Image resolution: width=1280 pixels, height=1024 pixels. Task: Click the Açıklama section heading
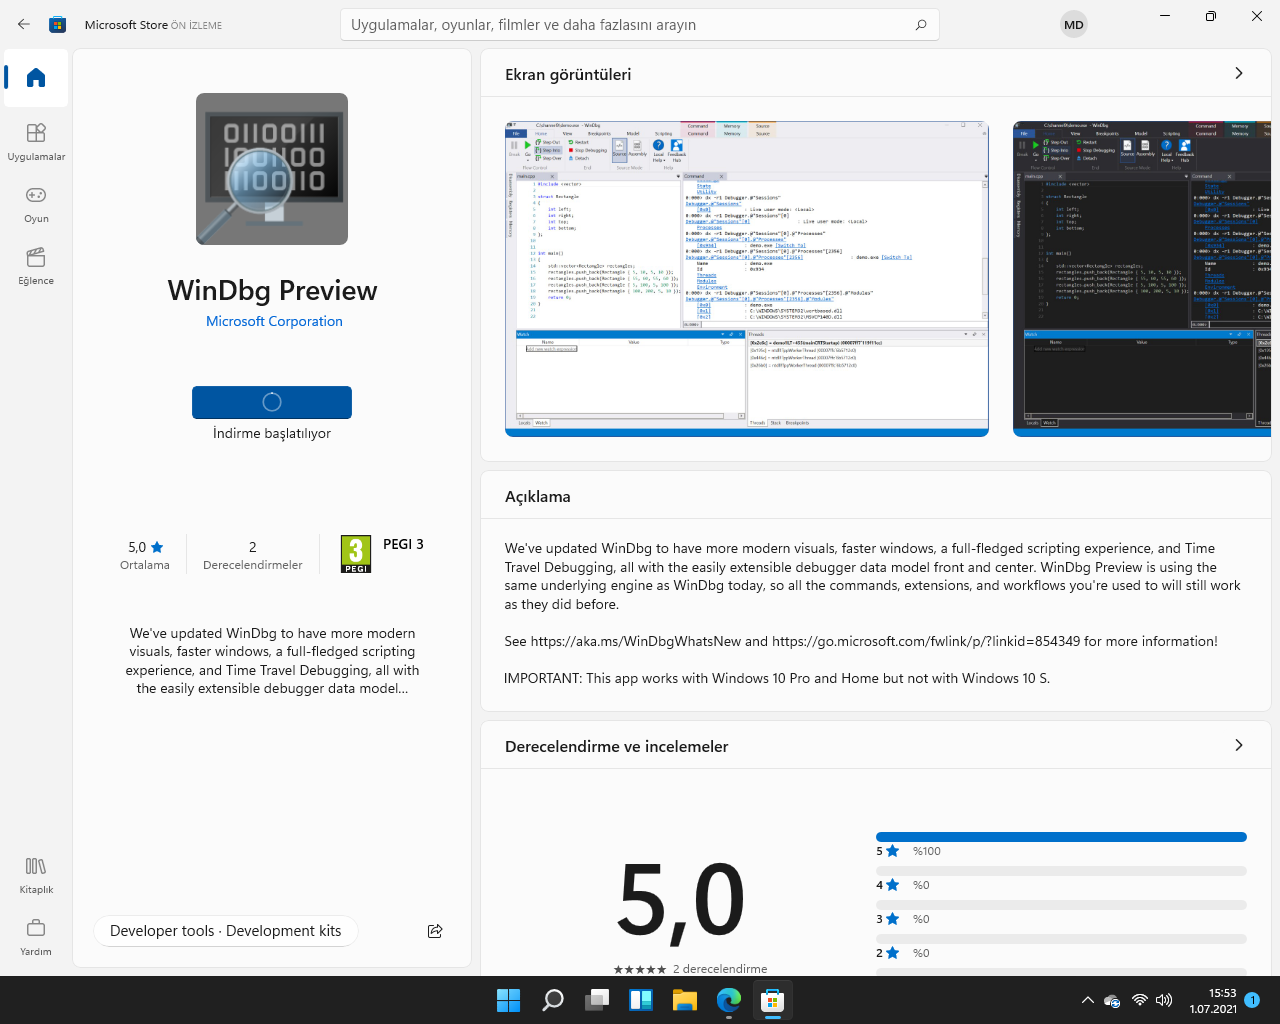coord(538,496)
